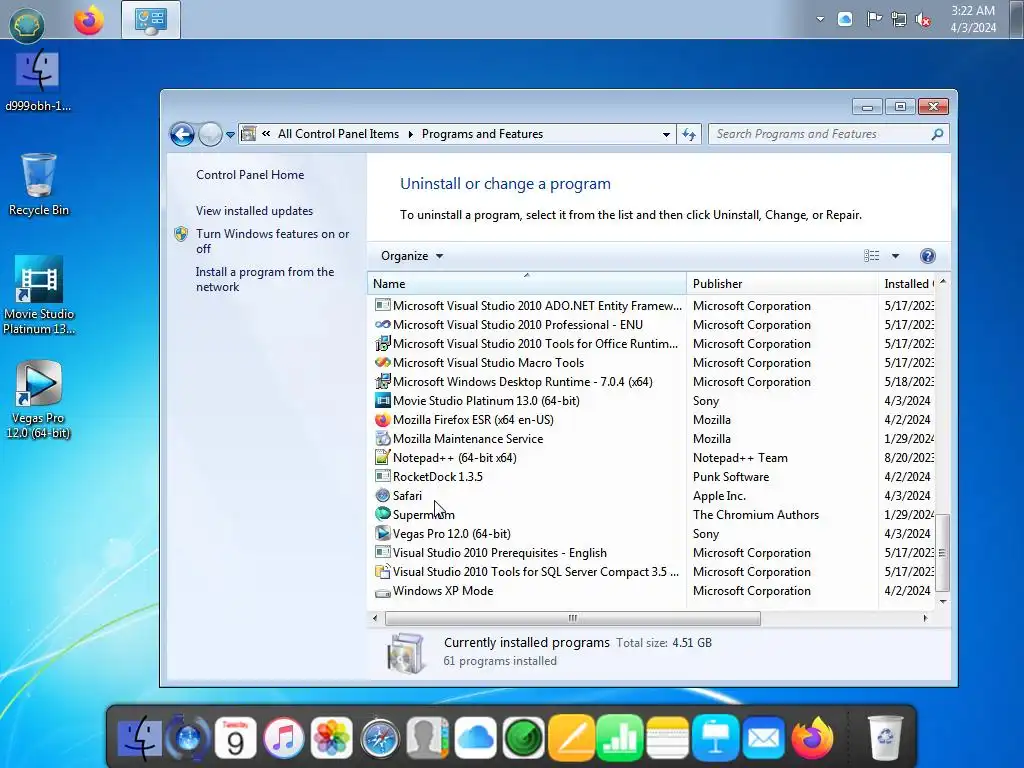Click the Programs and Features breadcrumb
Screen dimensions: 1024x768
(x=483, y=134)
